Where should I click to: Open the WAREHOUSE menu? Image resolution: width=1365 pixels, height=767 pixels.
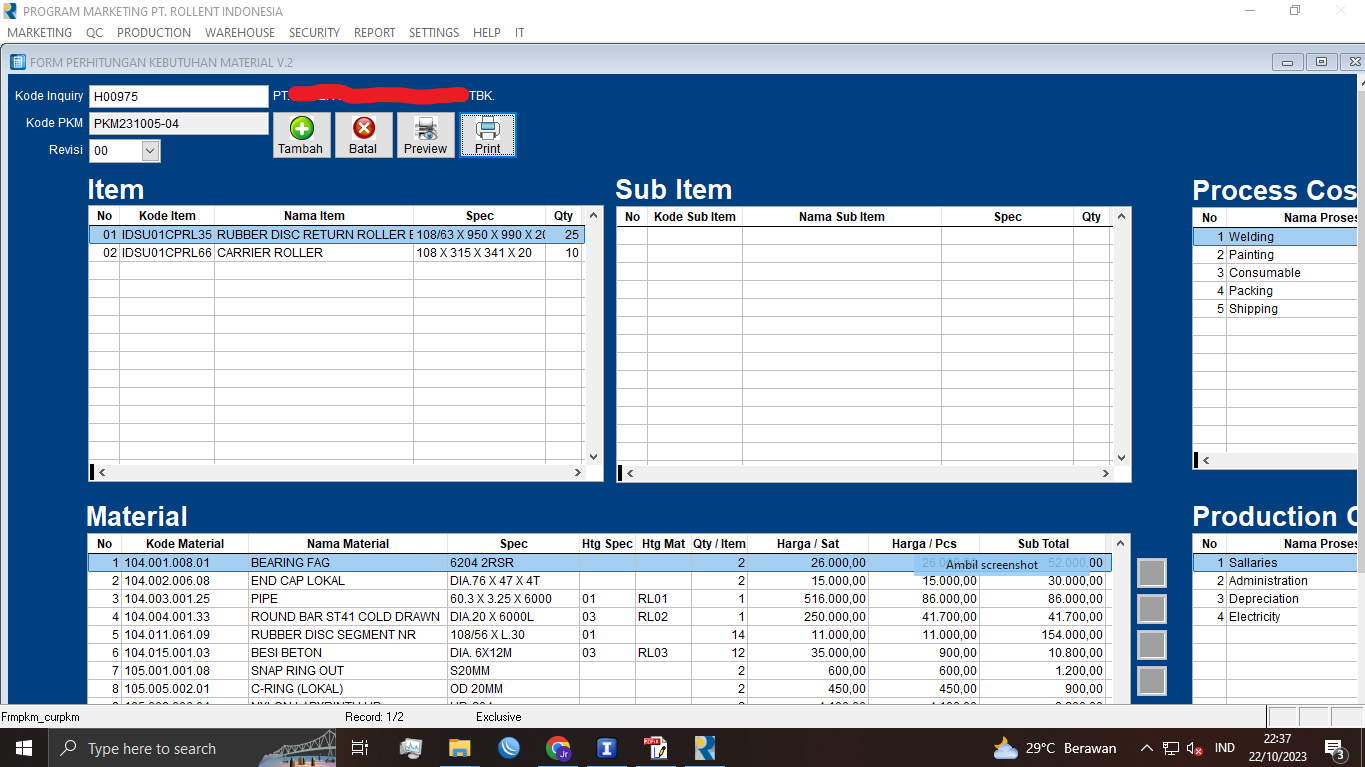(x=240, y=33)
